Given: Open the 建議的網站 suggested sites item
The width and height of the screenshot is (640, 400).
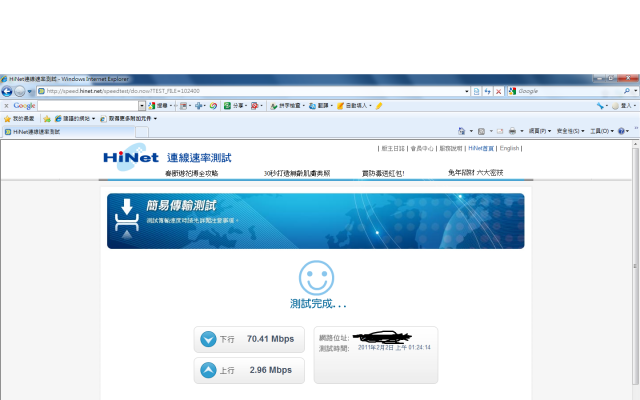Looking at the screenshot, I should click(x=75, y=119).
